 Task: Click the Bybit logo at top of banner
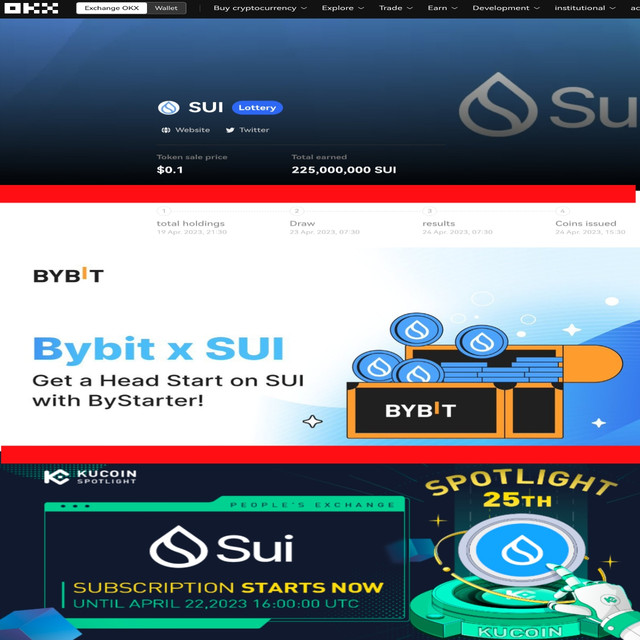click(x=68, y=276)
